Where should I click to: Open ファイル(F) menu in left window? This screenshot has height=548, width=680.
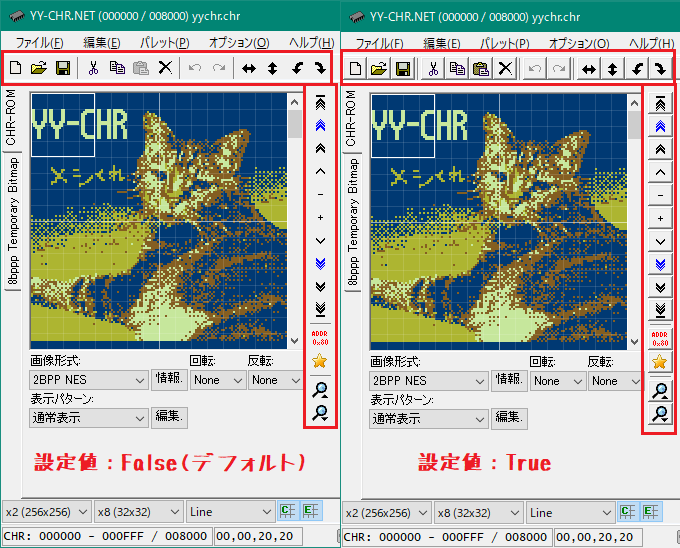click(39, 42)
